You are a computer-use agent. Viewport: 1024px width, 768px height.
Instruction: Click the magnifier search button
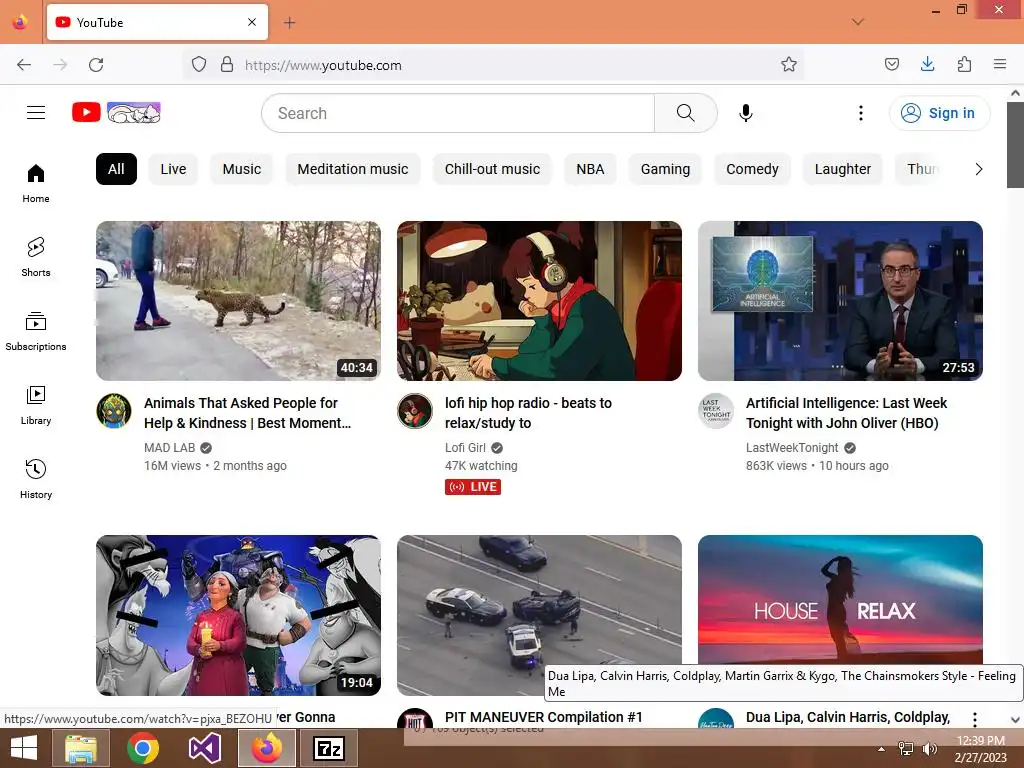pyautogui.click(x=686, y=113)
